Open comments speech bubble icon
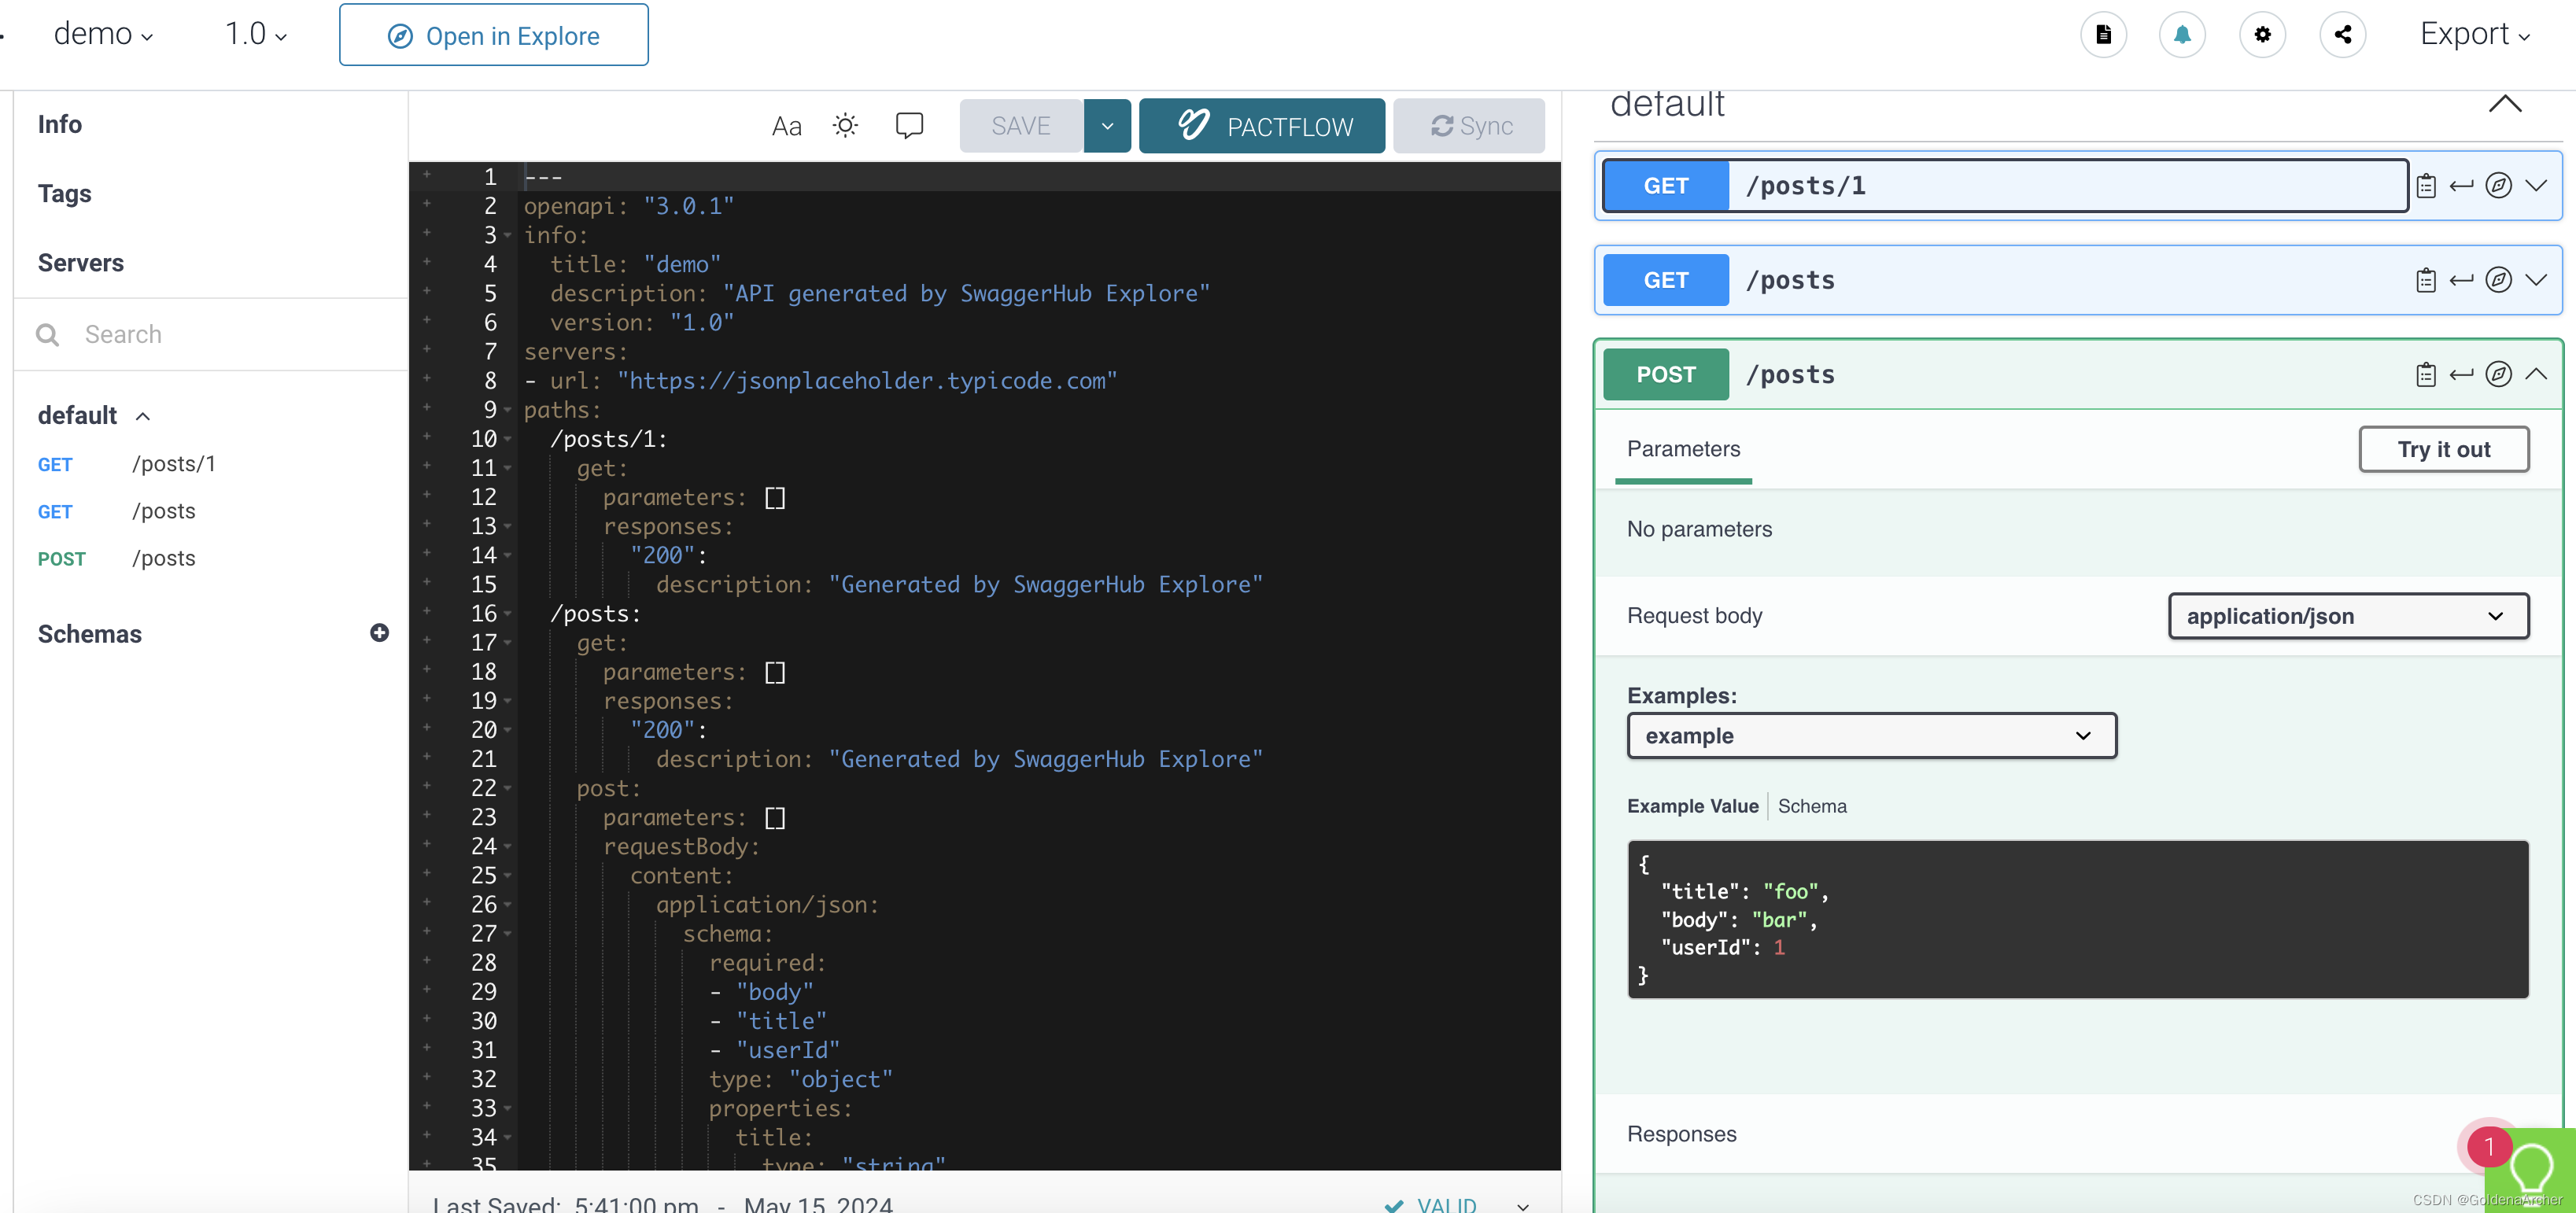This screenshot has height=1213, width=2576. (909, 125)
